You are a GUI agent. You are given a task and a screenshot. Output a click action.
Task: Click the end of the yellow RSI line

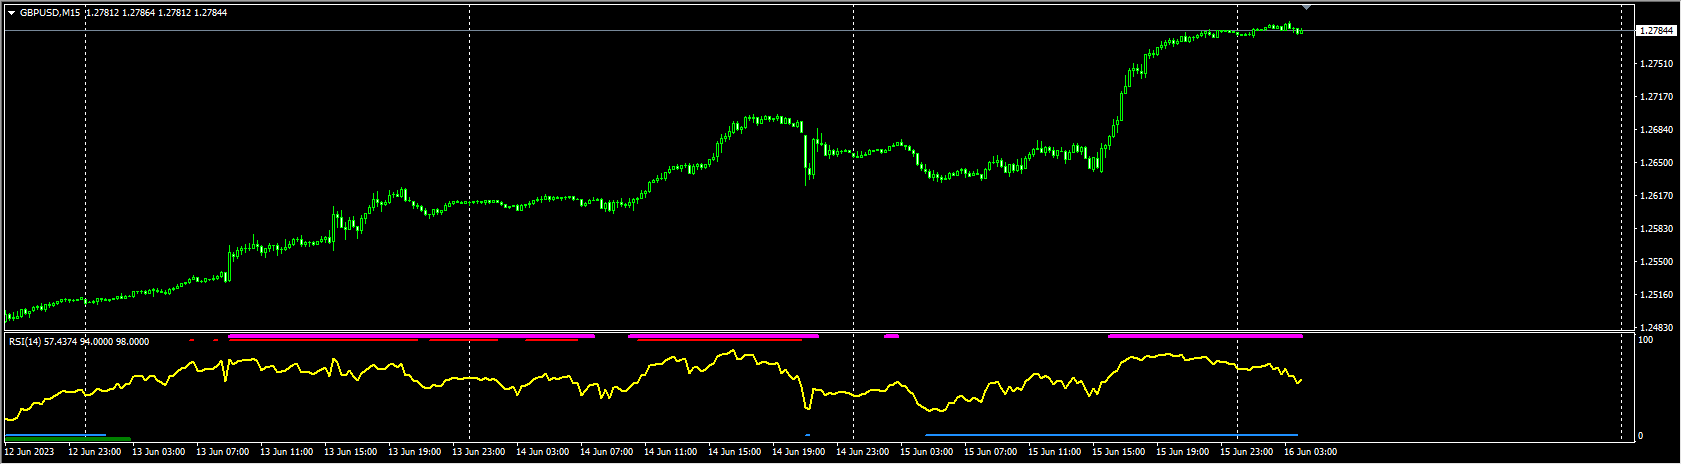click(1300, 380)
